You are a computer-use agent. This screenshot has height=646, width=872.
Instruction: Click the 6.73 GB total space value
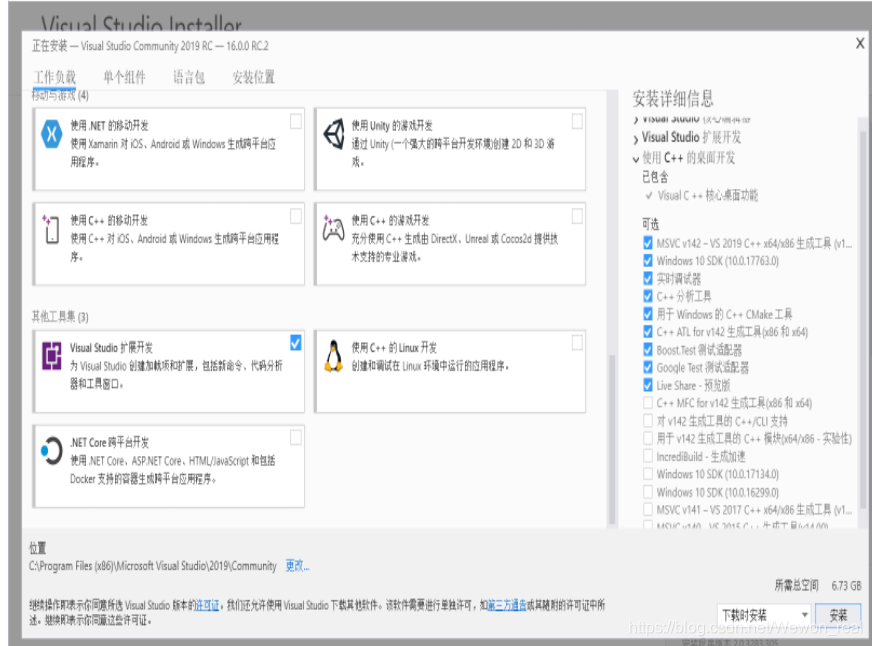click(x=846, y=585)
